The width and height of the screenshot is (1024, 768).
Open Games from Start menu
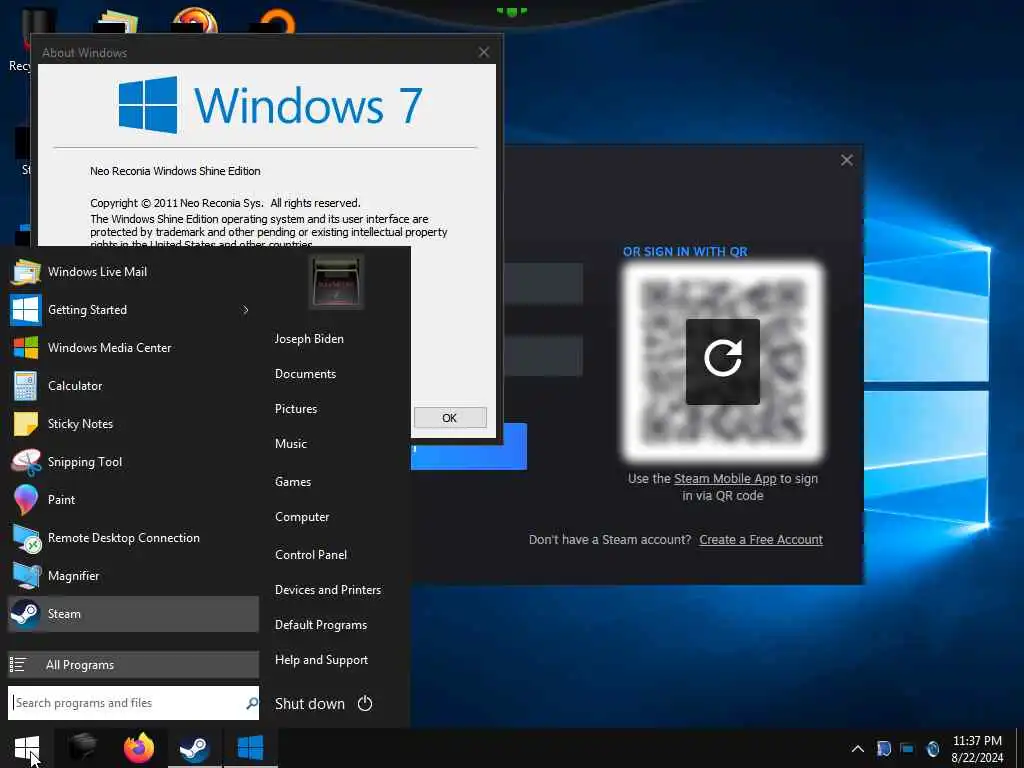(293, 482)
